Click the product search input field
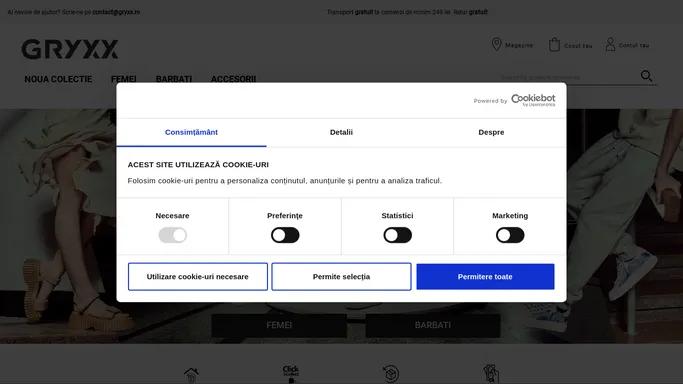Image resolution: width=683 pixels, height=384 pixels. (x=568, y=77)
